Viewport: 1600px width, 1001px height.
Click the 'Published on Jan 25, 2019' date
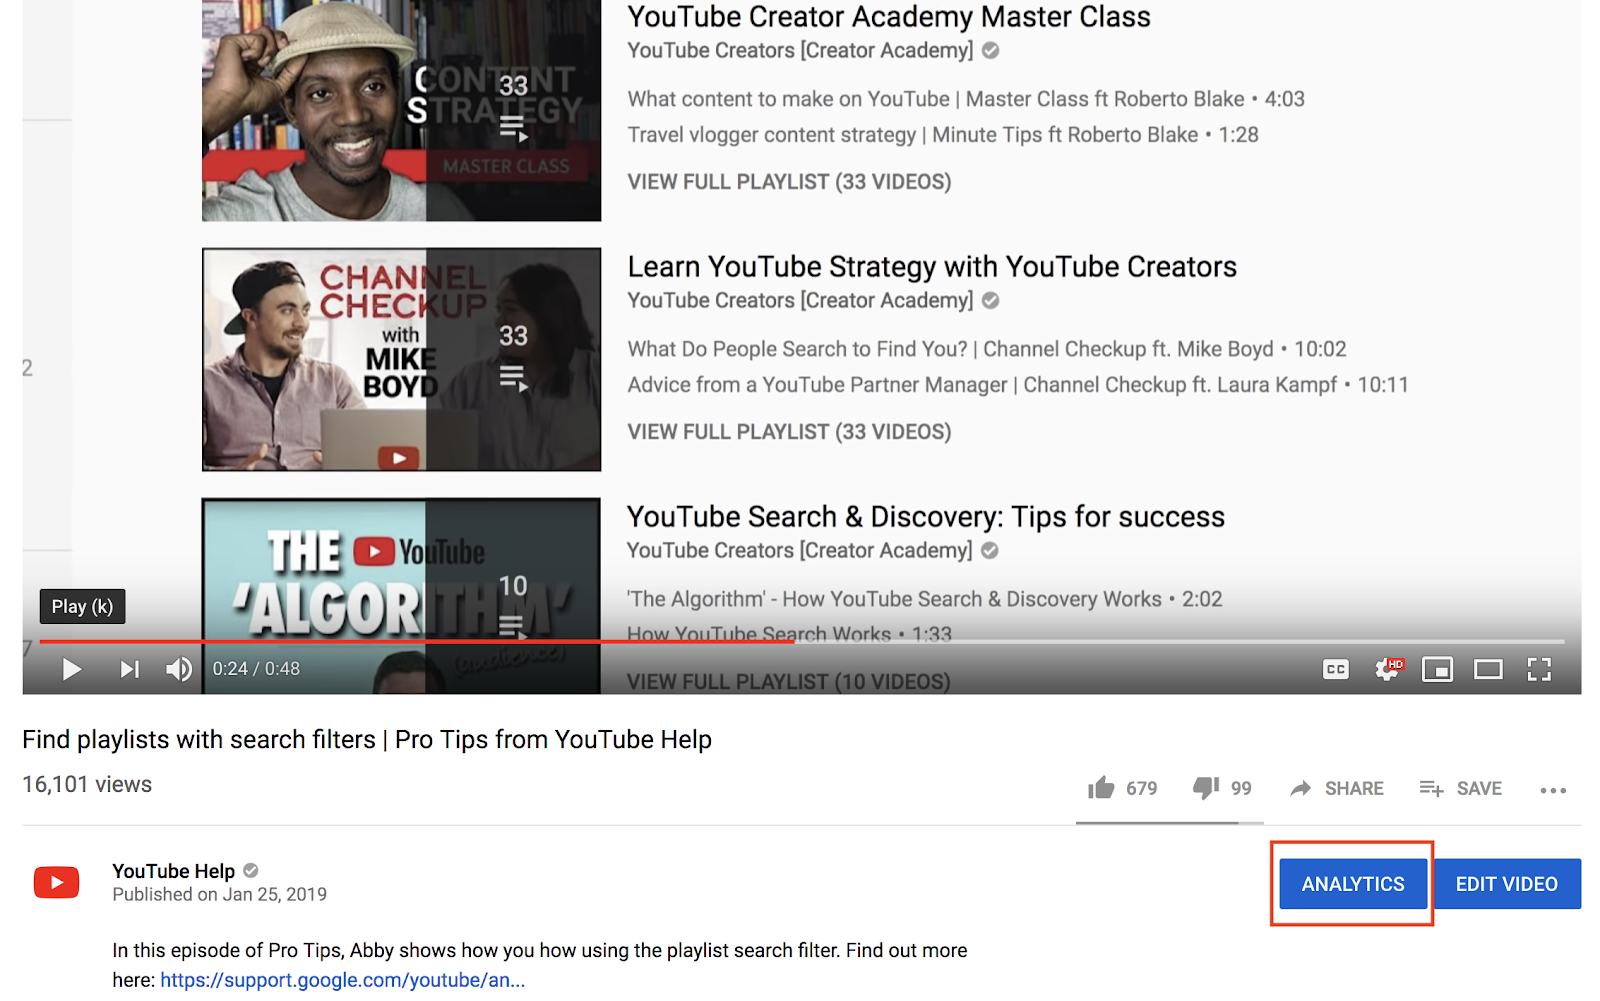pyautogui.click(x=219, y=894)
